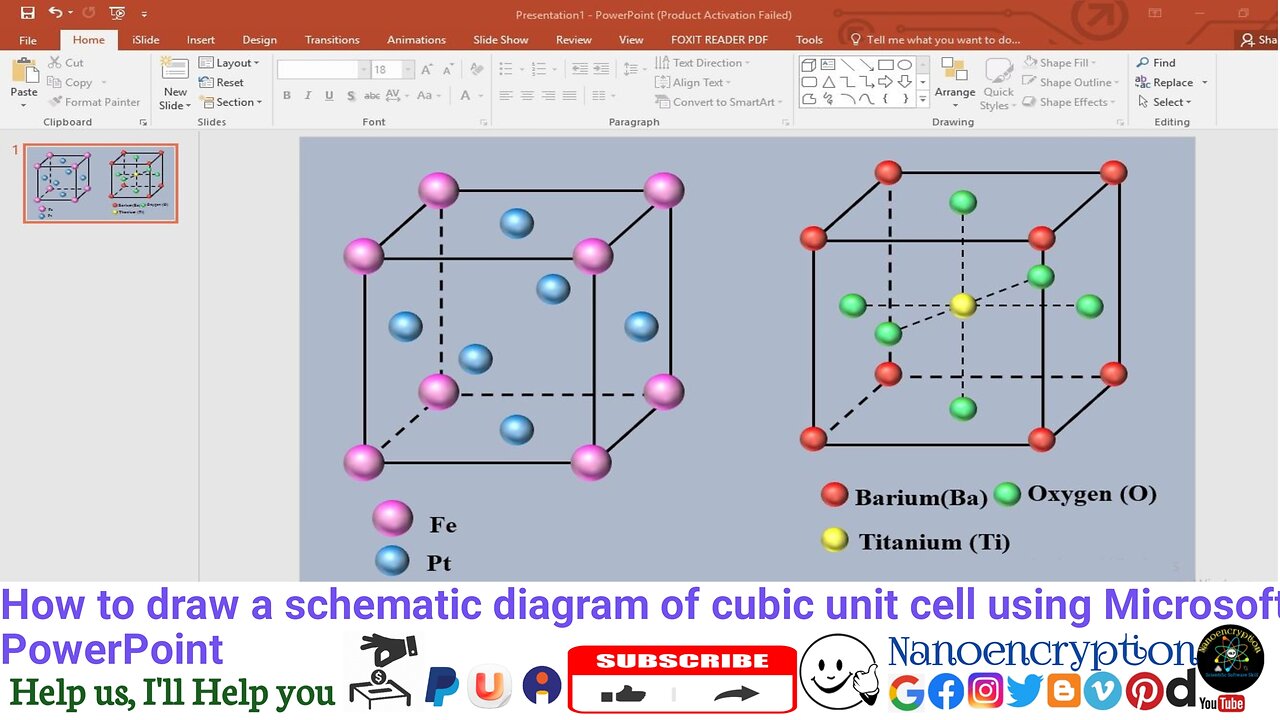The height and width of the screenshot is (720, 1280).
Task: Select the right arrow block shape
Action: click(x=885, y=82)
